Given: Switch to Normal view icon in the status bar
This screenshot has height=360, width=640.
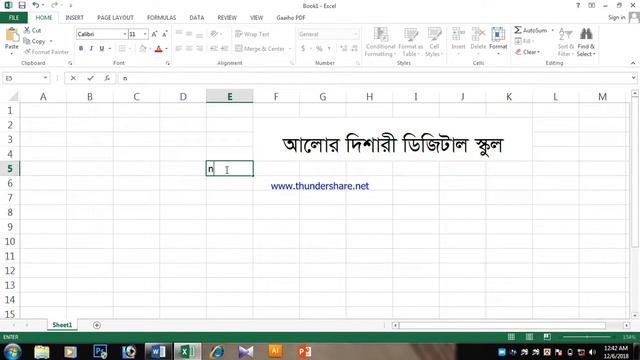Looking at the screenshot, I should 511,337.
